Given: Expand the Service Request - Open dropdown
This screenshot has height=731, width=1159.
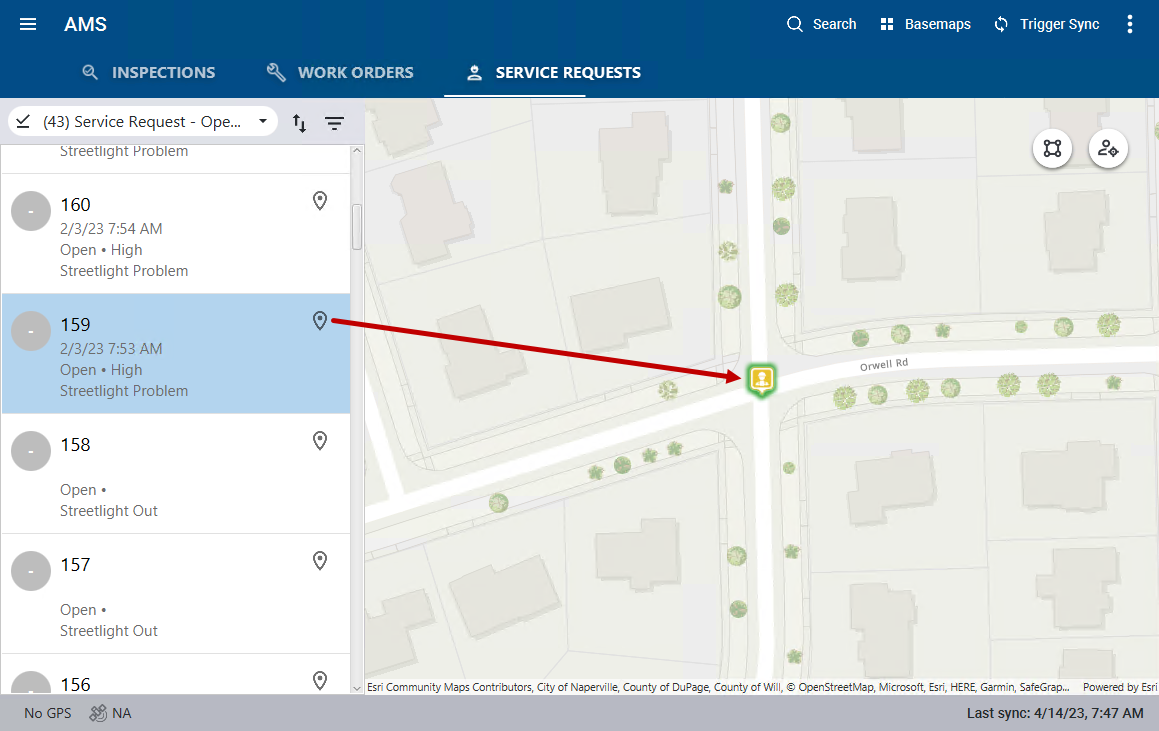Looking at the screenshot, I should (143, 122).
